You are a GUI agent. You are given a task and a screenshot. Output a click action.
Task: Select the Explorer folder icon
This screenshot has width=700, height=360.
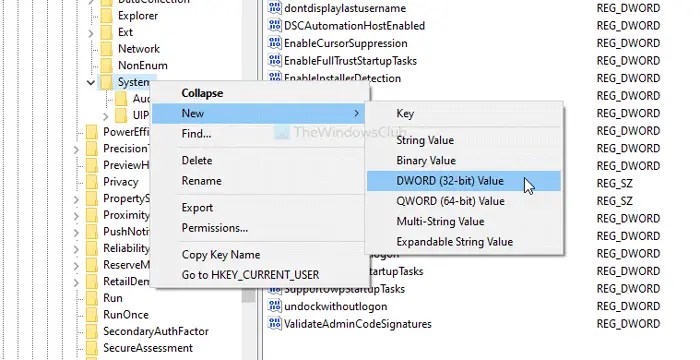click(x=106, y=16)
